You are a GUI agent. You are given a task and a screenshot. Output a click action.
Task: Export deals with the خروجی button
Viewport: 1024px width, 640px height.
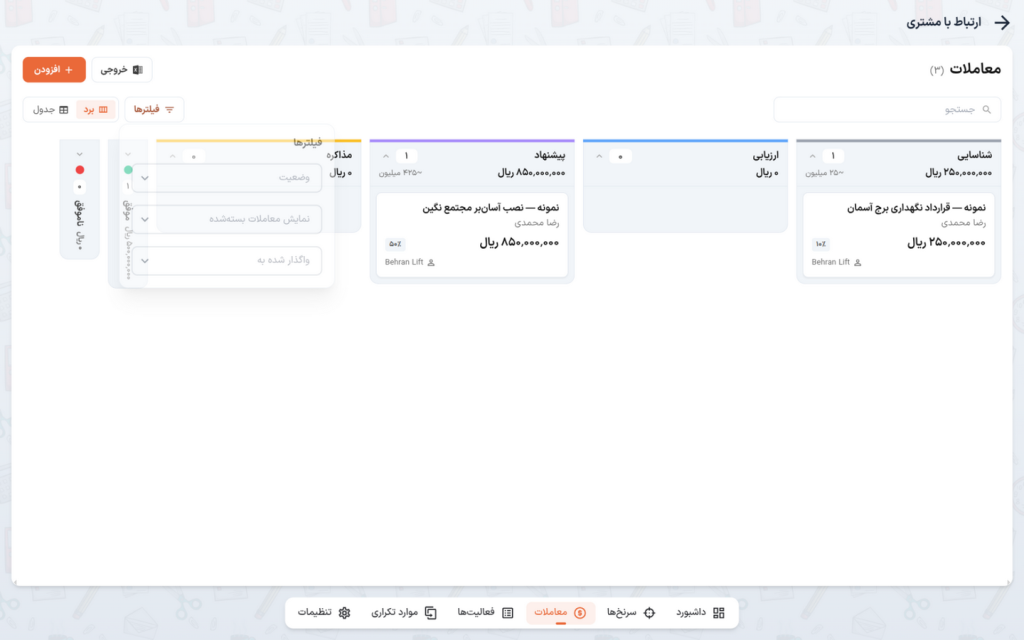(121, 70)
